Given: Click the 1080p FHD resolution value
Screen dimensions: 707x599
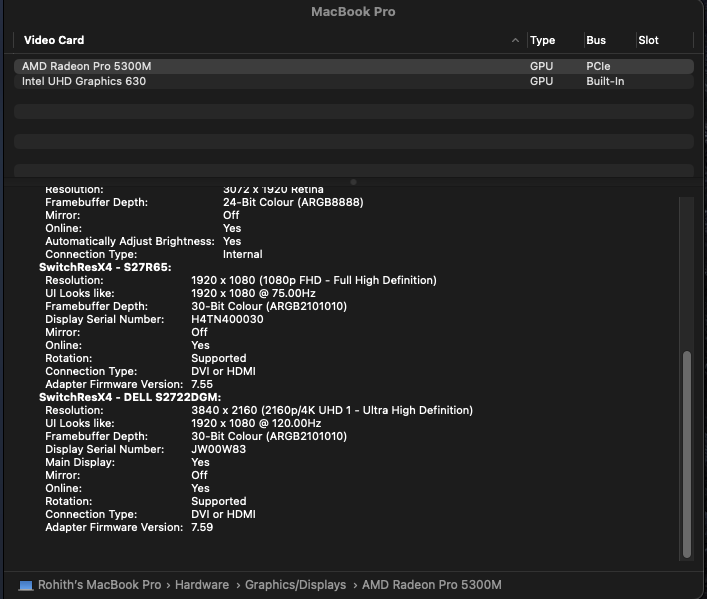Looking at the screenshot, I should pyautogui.click(x=314, y=280).
